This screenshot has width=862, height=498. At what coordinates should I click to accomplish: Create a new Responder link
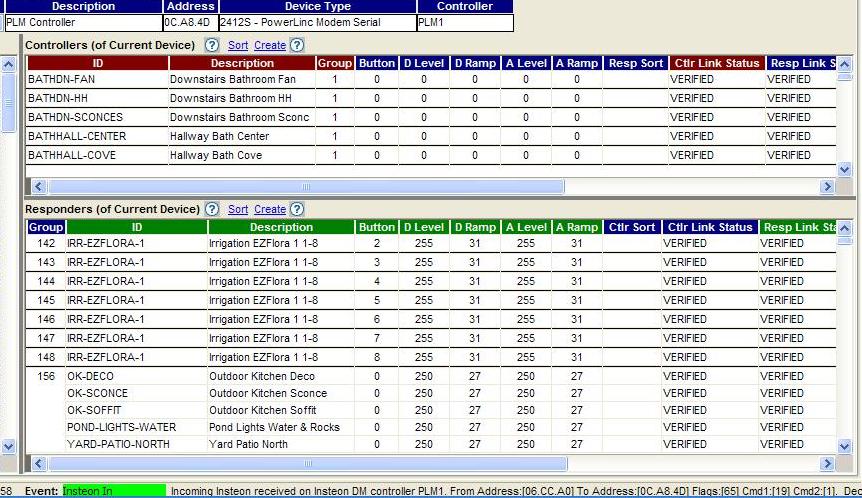(x=270, y=210)
